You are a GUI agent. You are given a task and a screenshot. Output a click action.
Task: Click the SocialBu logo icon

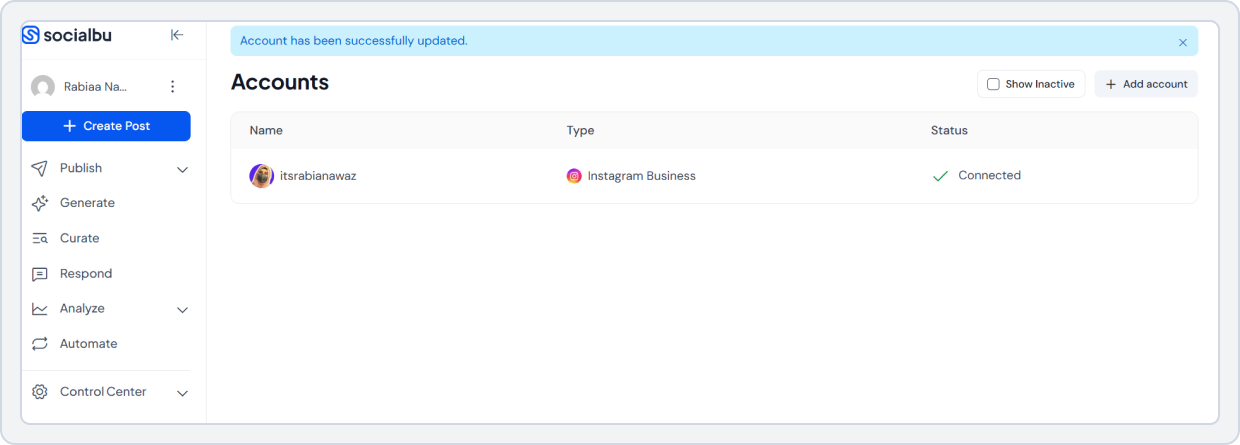[x=31, y=35]
